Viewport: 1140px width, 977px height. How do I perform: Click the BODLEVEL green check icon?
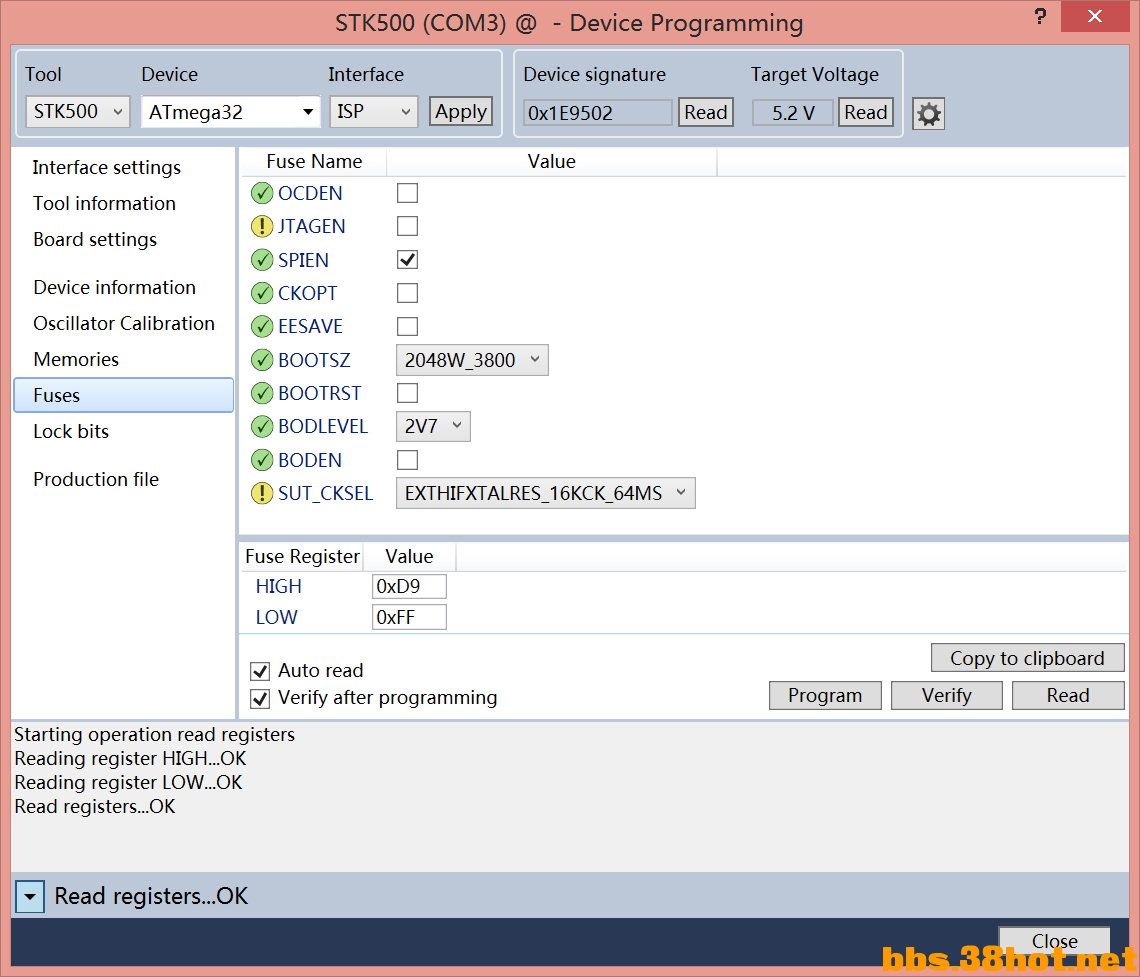[262, 427]
